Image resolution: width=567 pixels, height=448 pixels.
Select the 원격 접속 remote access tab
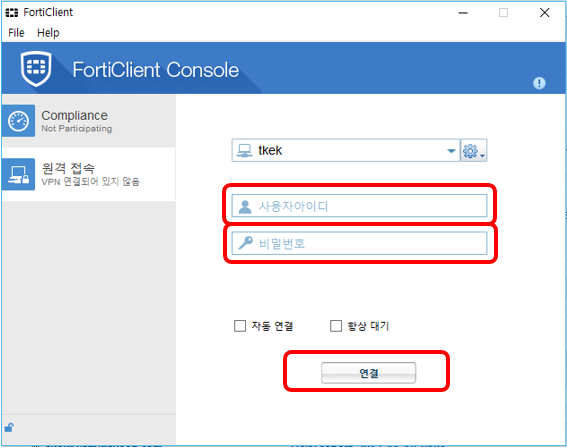pos(89,174)
